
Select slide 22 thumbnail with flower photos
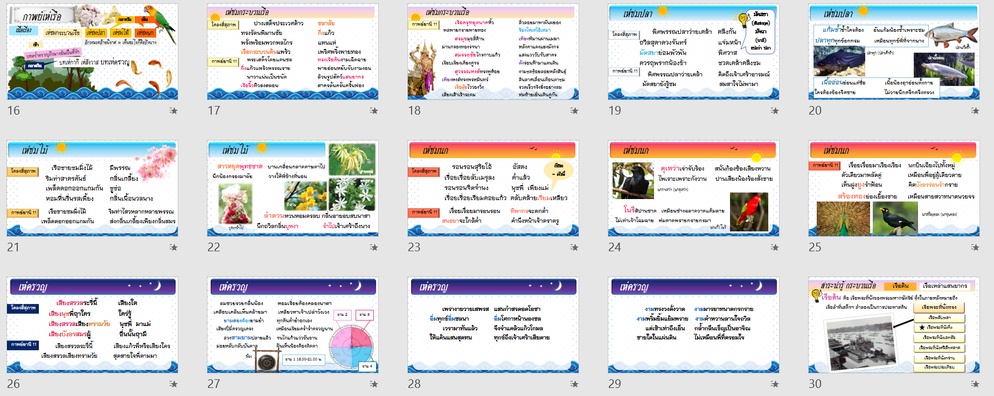tap(293, 188)
